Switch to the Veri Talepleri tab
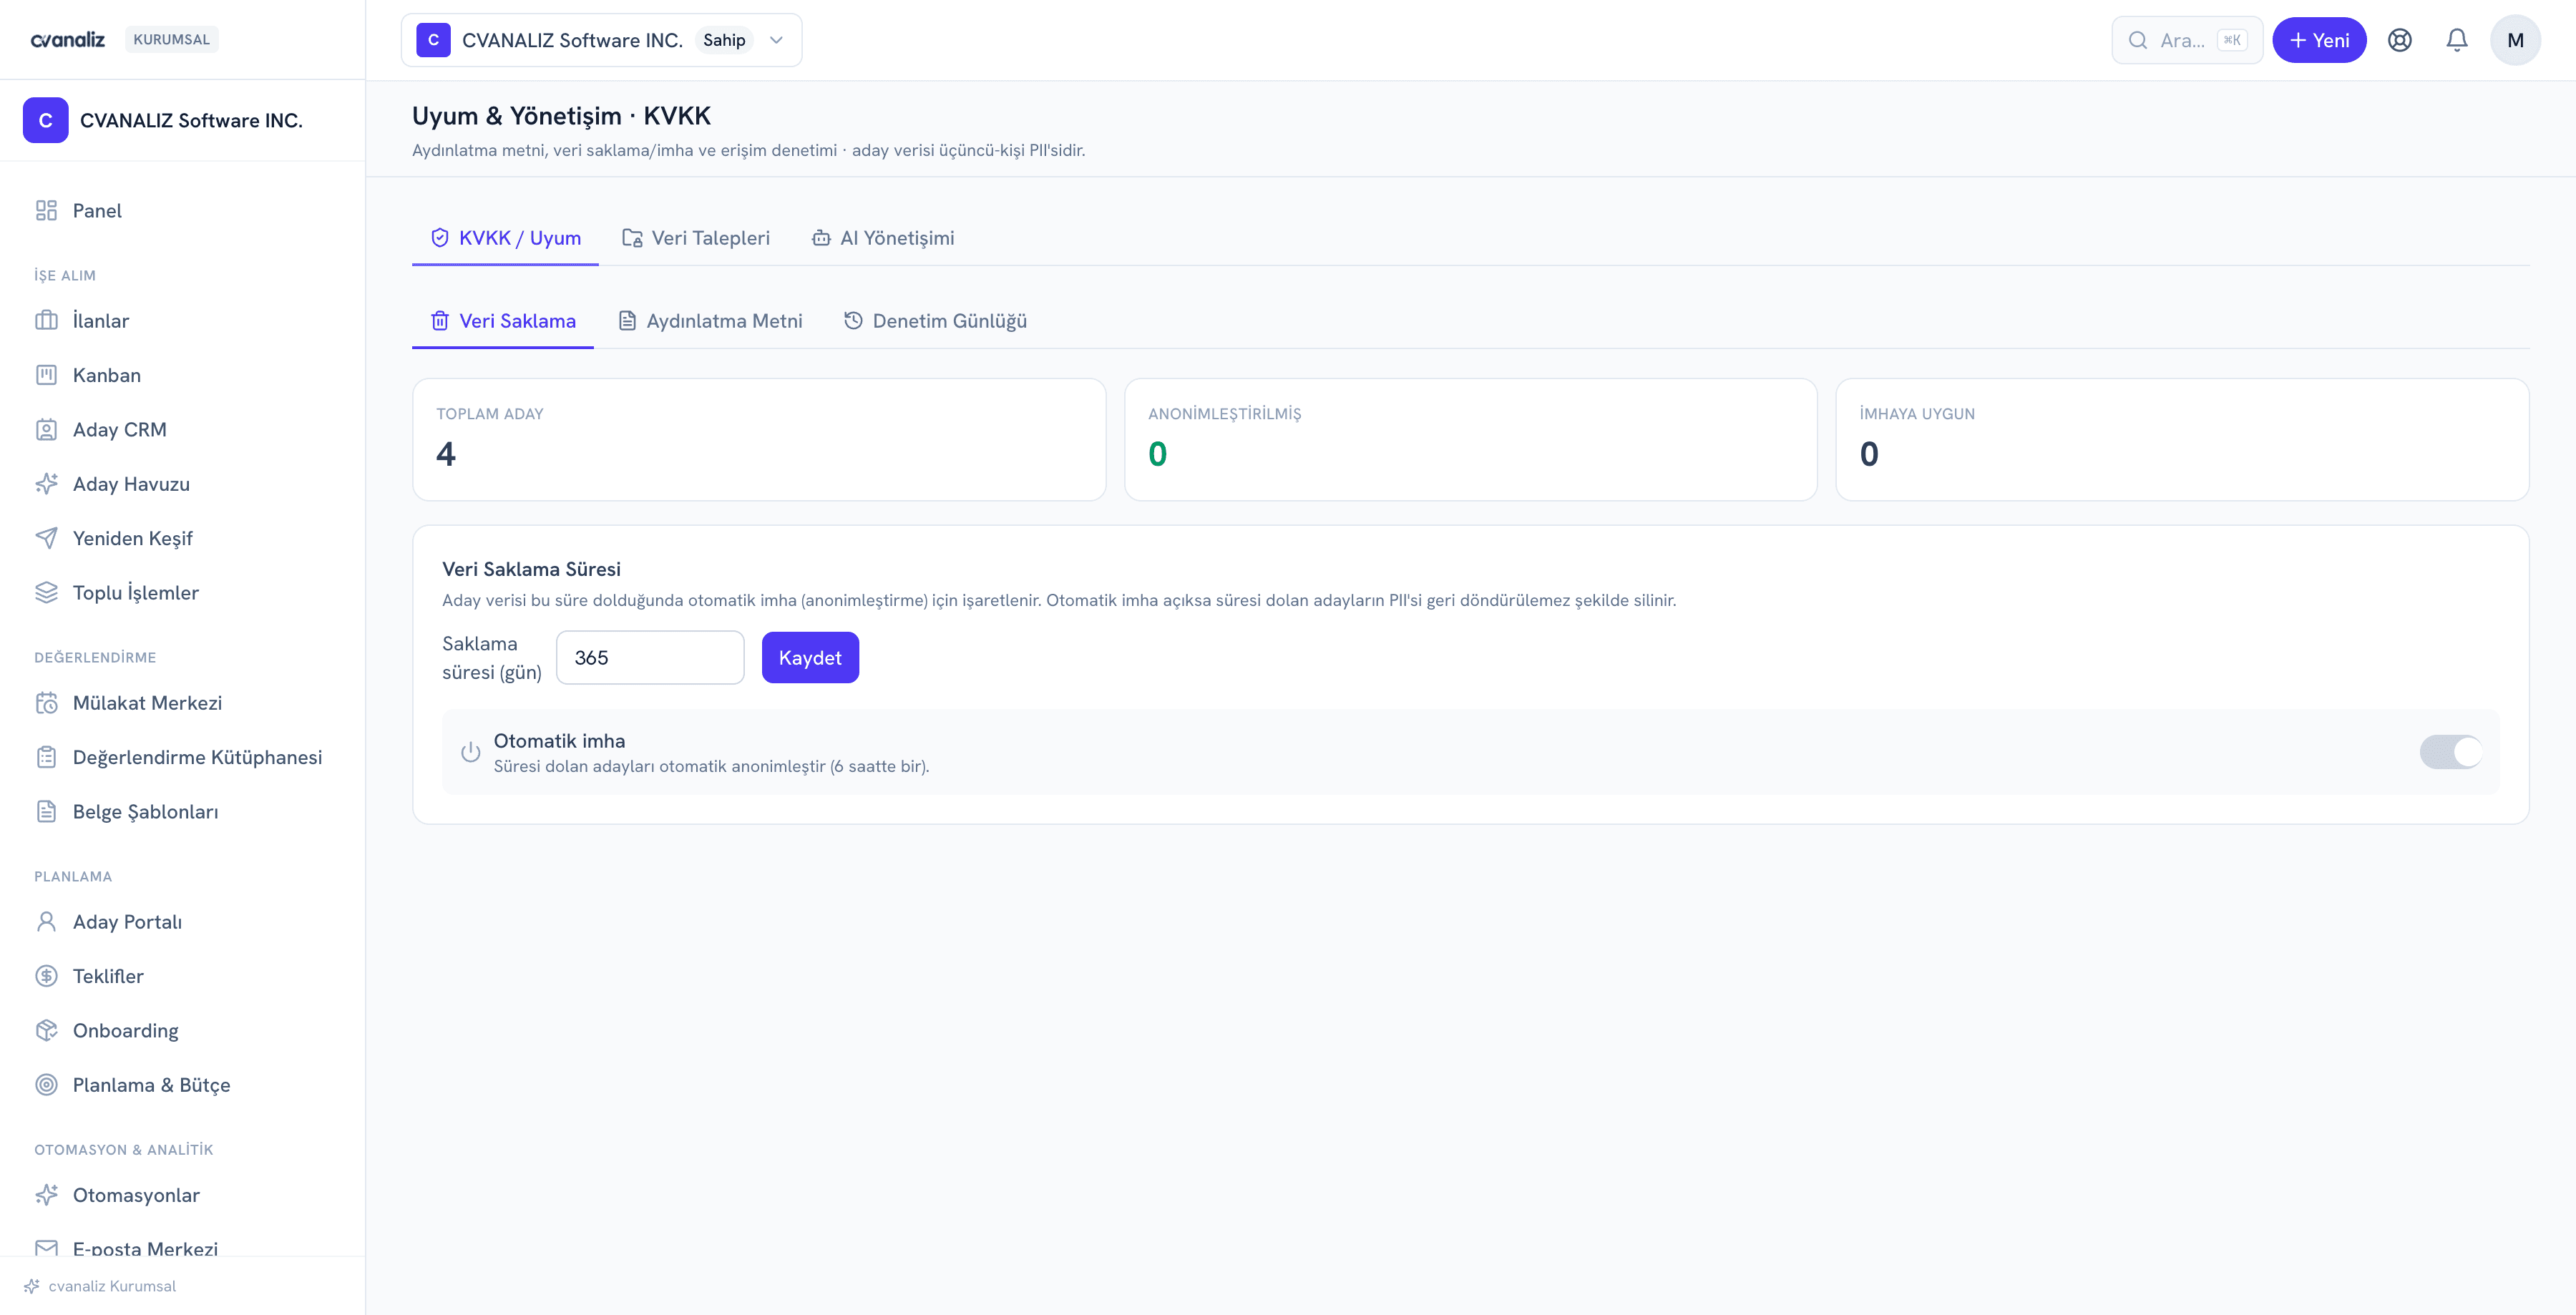2576x1315 pixels. (x=696, y=238)
